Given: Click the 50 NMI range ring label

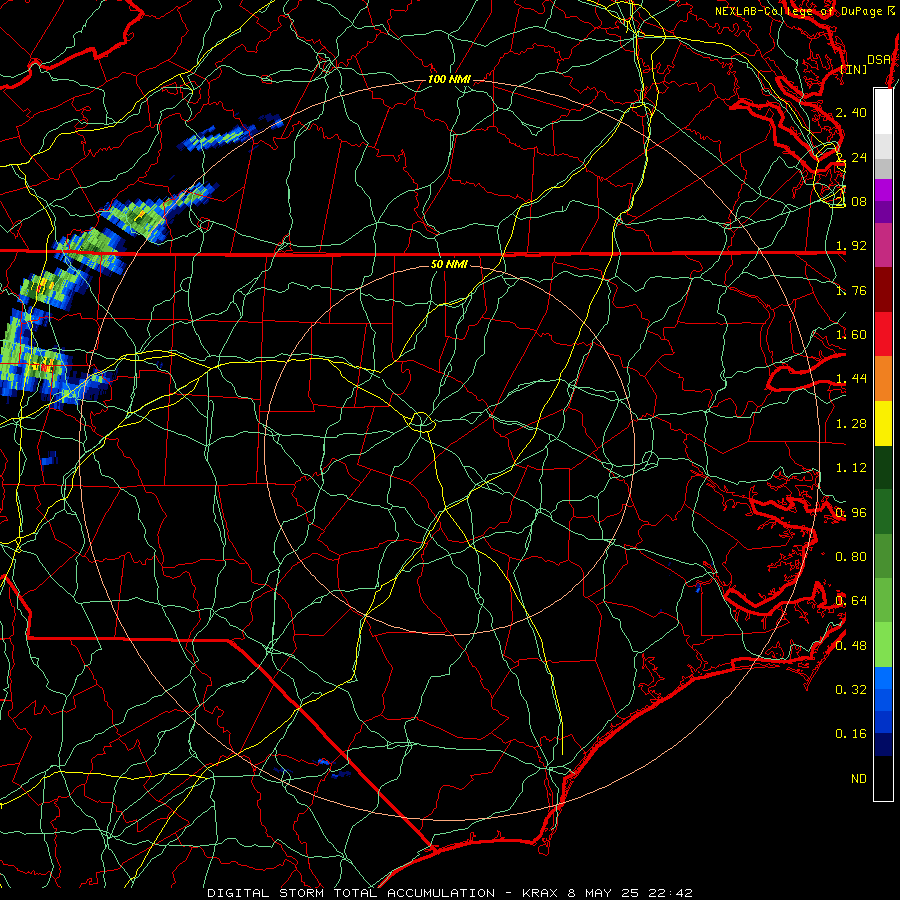Looking at the screenshot, I should pos(449,264).
